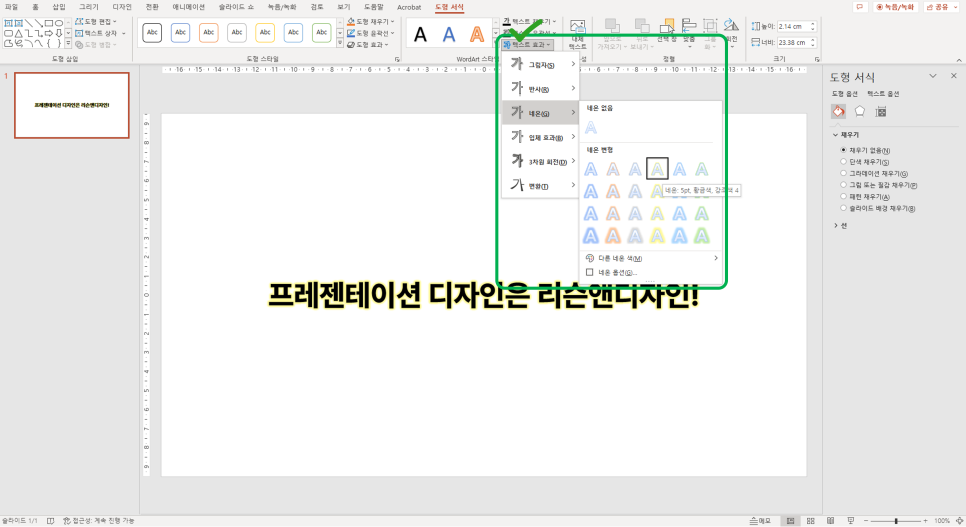Screen dimensions: 966x527
Task: Apply the largest orange glow variant
Action: click(x=613, y=235)
